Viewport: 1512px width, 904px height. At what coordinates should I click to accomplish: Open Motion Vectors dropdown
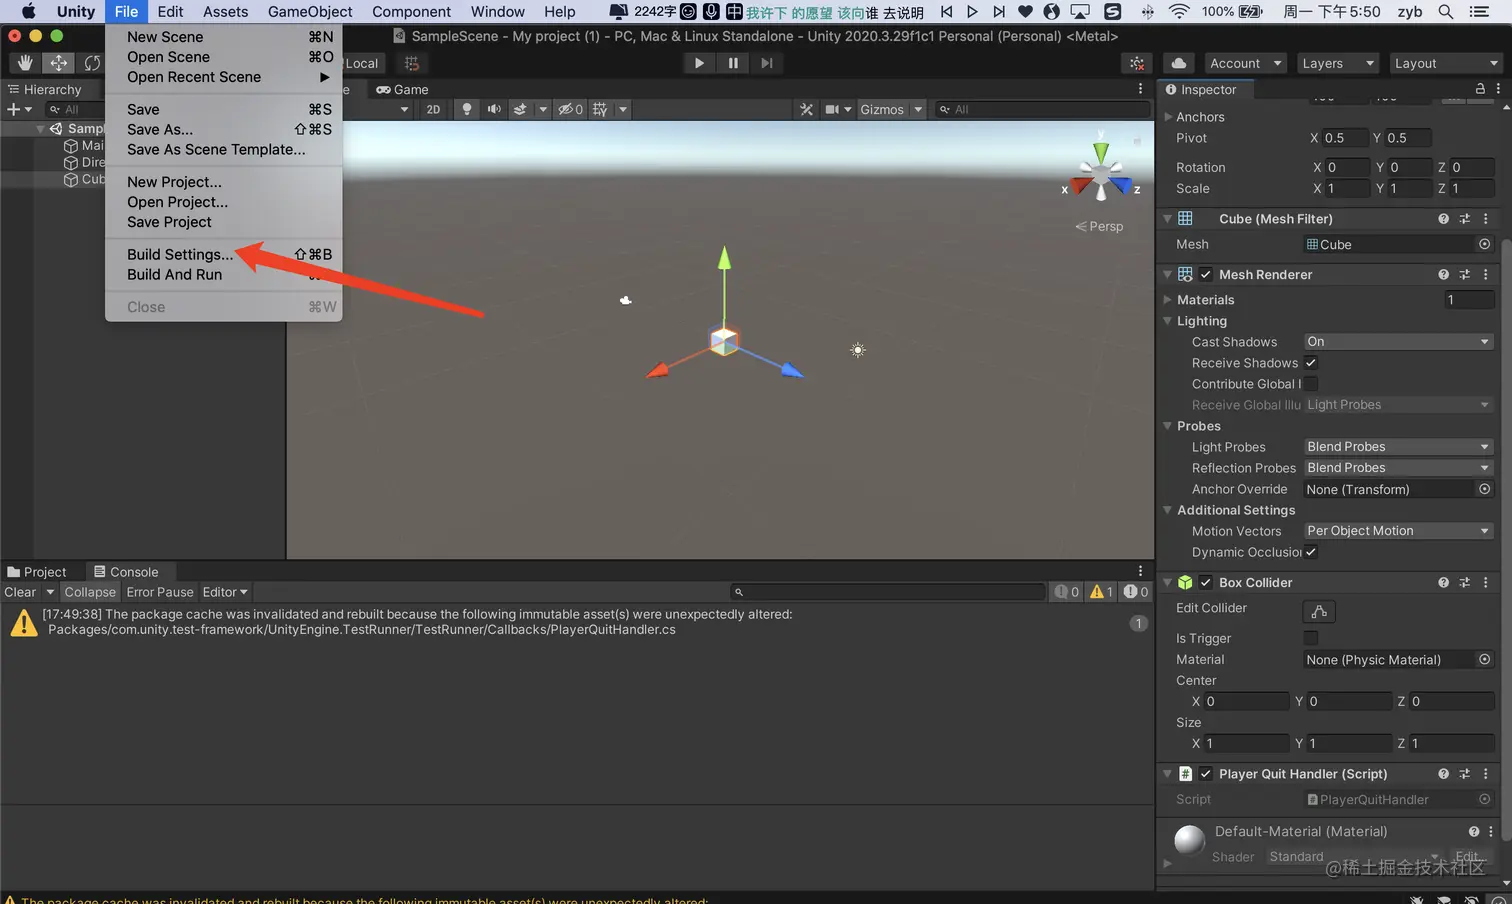click(x=1398, y=530)
